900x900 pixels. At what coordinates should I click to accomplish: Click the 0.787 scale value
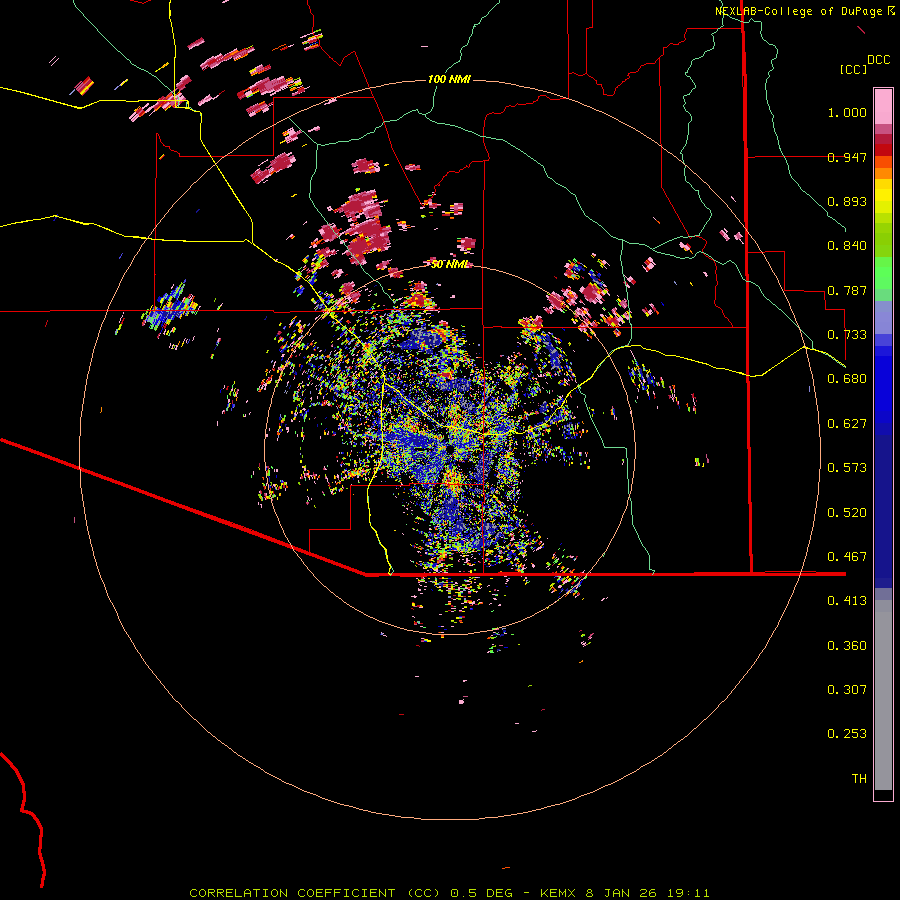(x=847, y=290)
